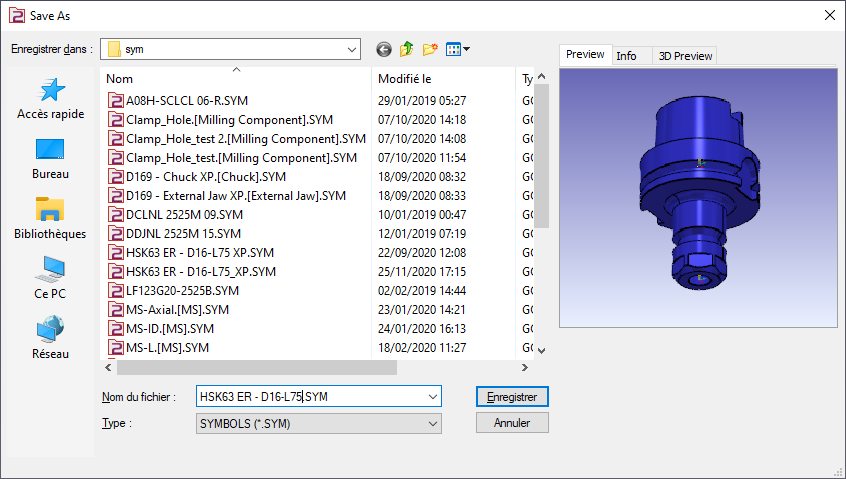Open Accès rapide in the sidebar
Screen dimensions: 846x479
(51, 99)
